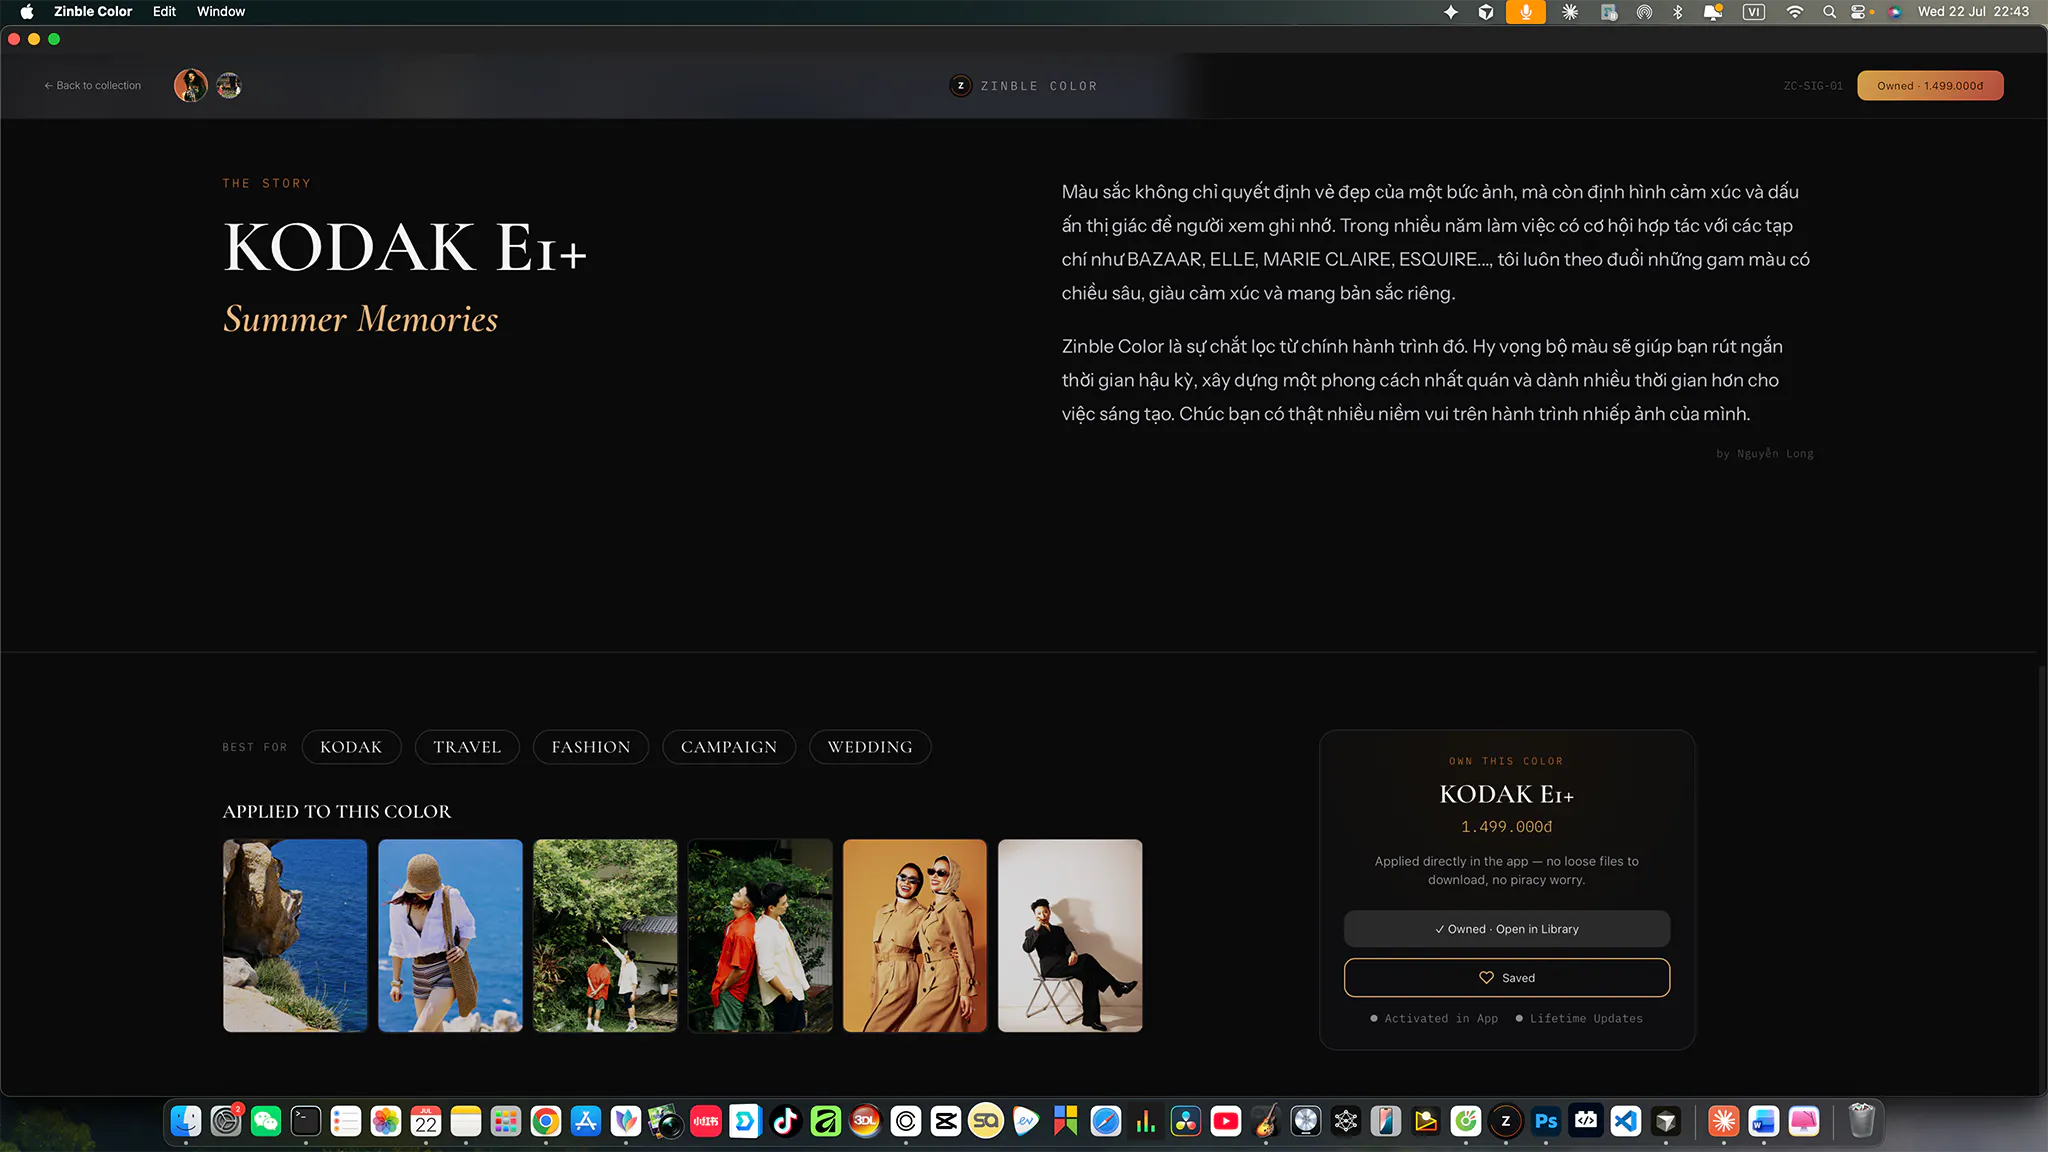Open YouTube in the Dock
This screenshot has height=1152, width=2048.
(1226, 1122)
